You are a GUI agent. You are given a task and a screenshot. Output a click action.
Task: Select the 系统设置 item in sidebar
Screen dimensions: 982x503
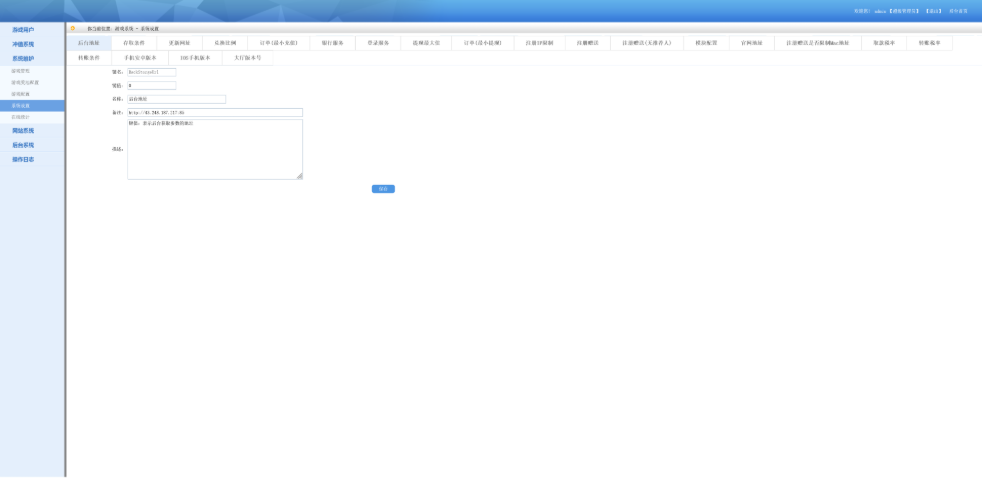21,105
